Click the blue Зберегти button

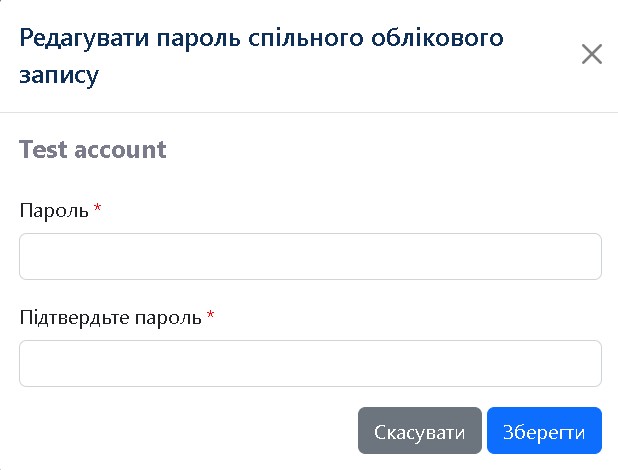(544, 432)
